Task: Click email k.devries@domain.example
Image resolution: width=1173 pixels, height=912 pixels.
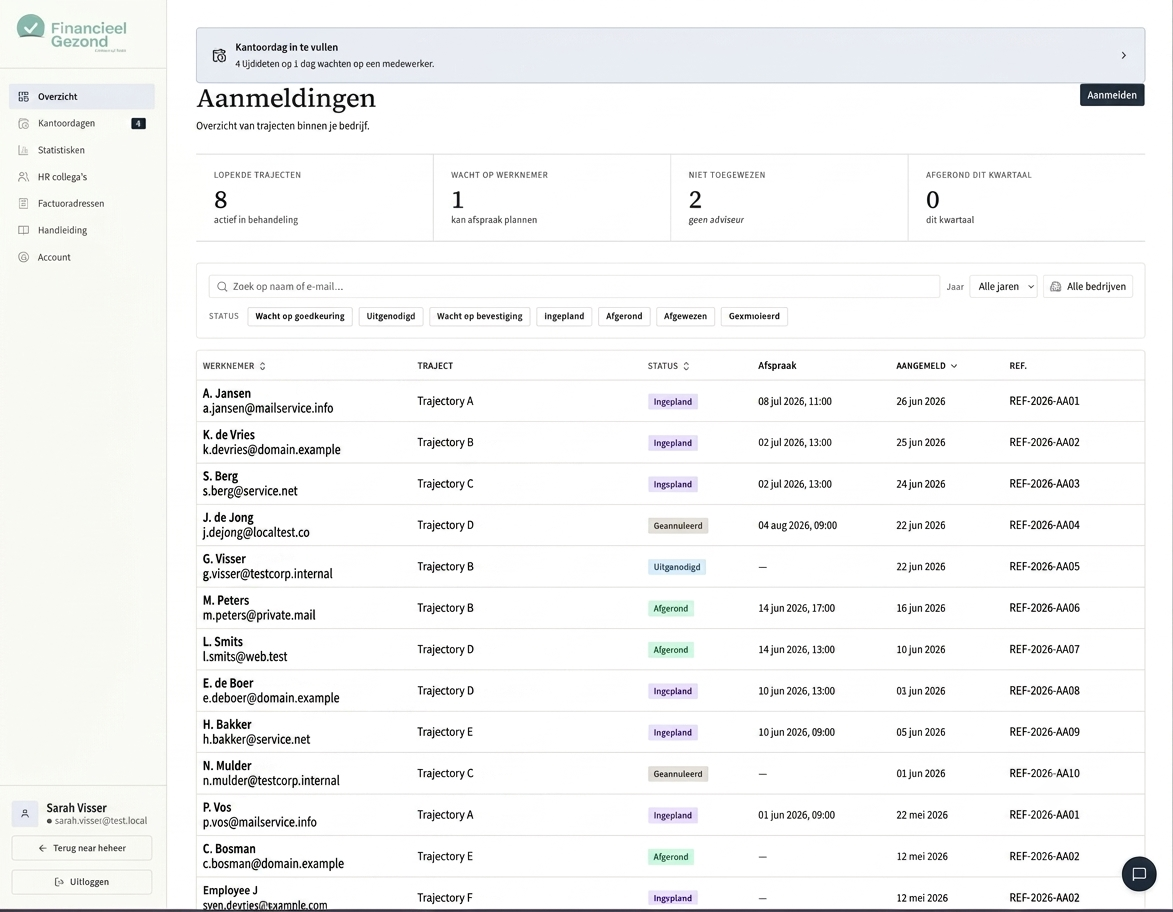Action: point(272,450)
